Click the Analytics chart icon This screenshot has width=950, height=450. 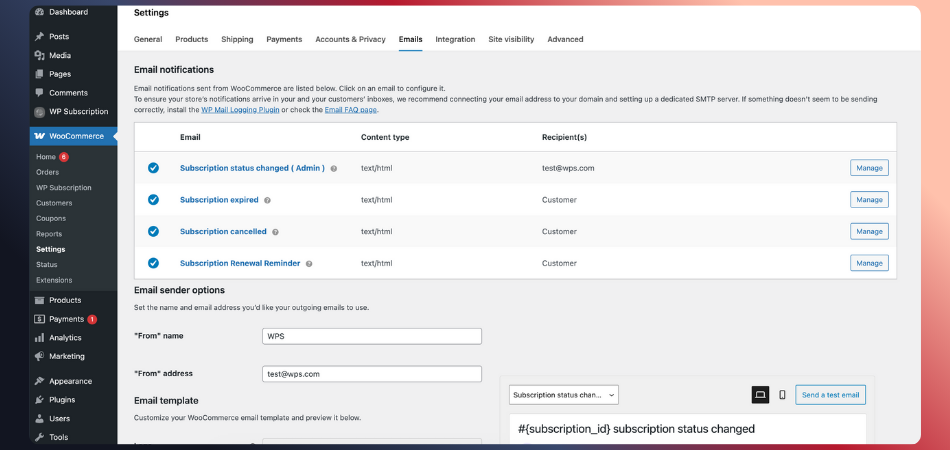[x=39, y=338]
